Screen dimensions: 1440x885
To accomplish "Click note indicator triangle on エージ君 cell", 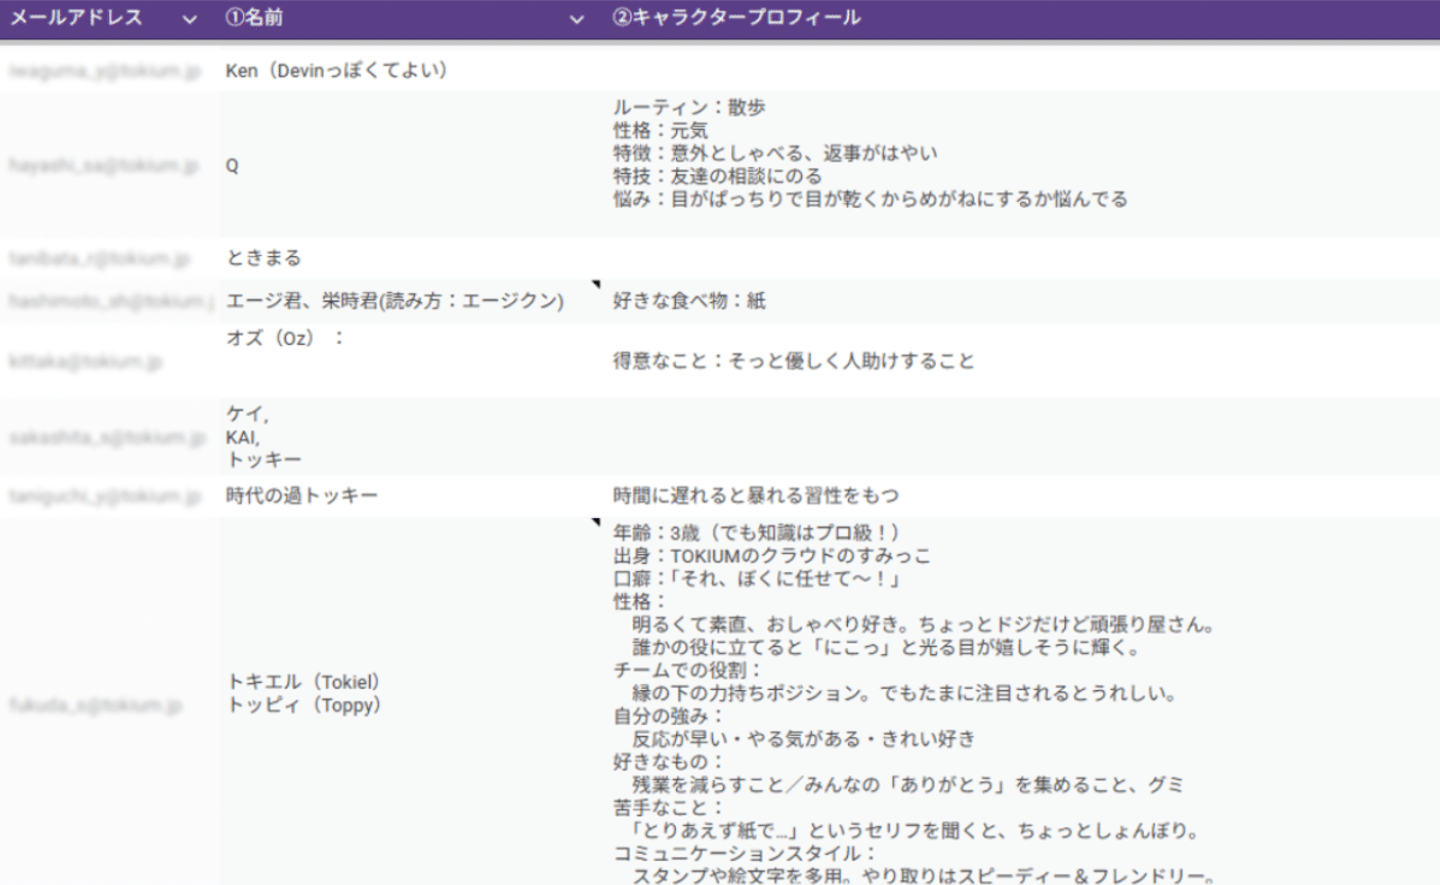I will click(596, 285).
